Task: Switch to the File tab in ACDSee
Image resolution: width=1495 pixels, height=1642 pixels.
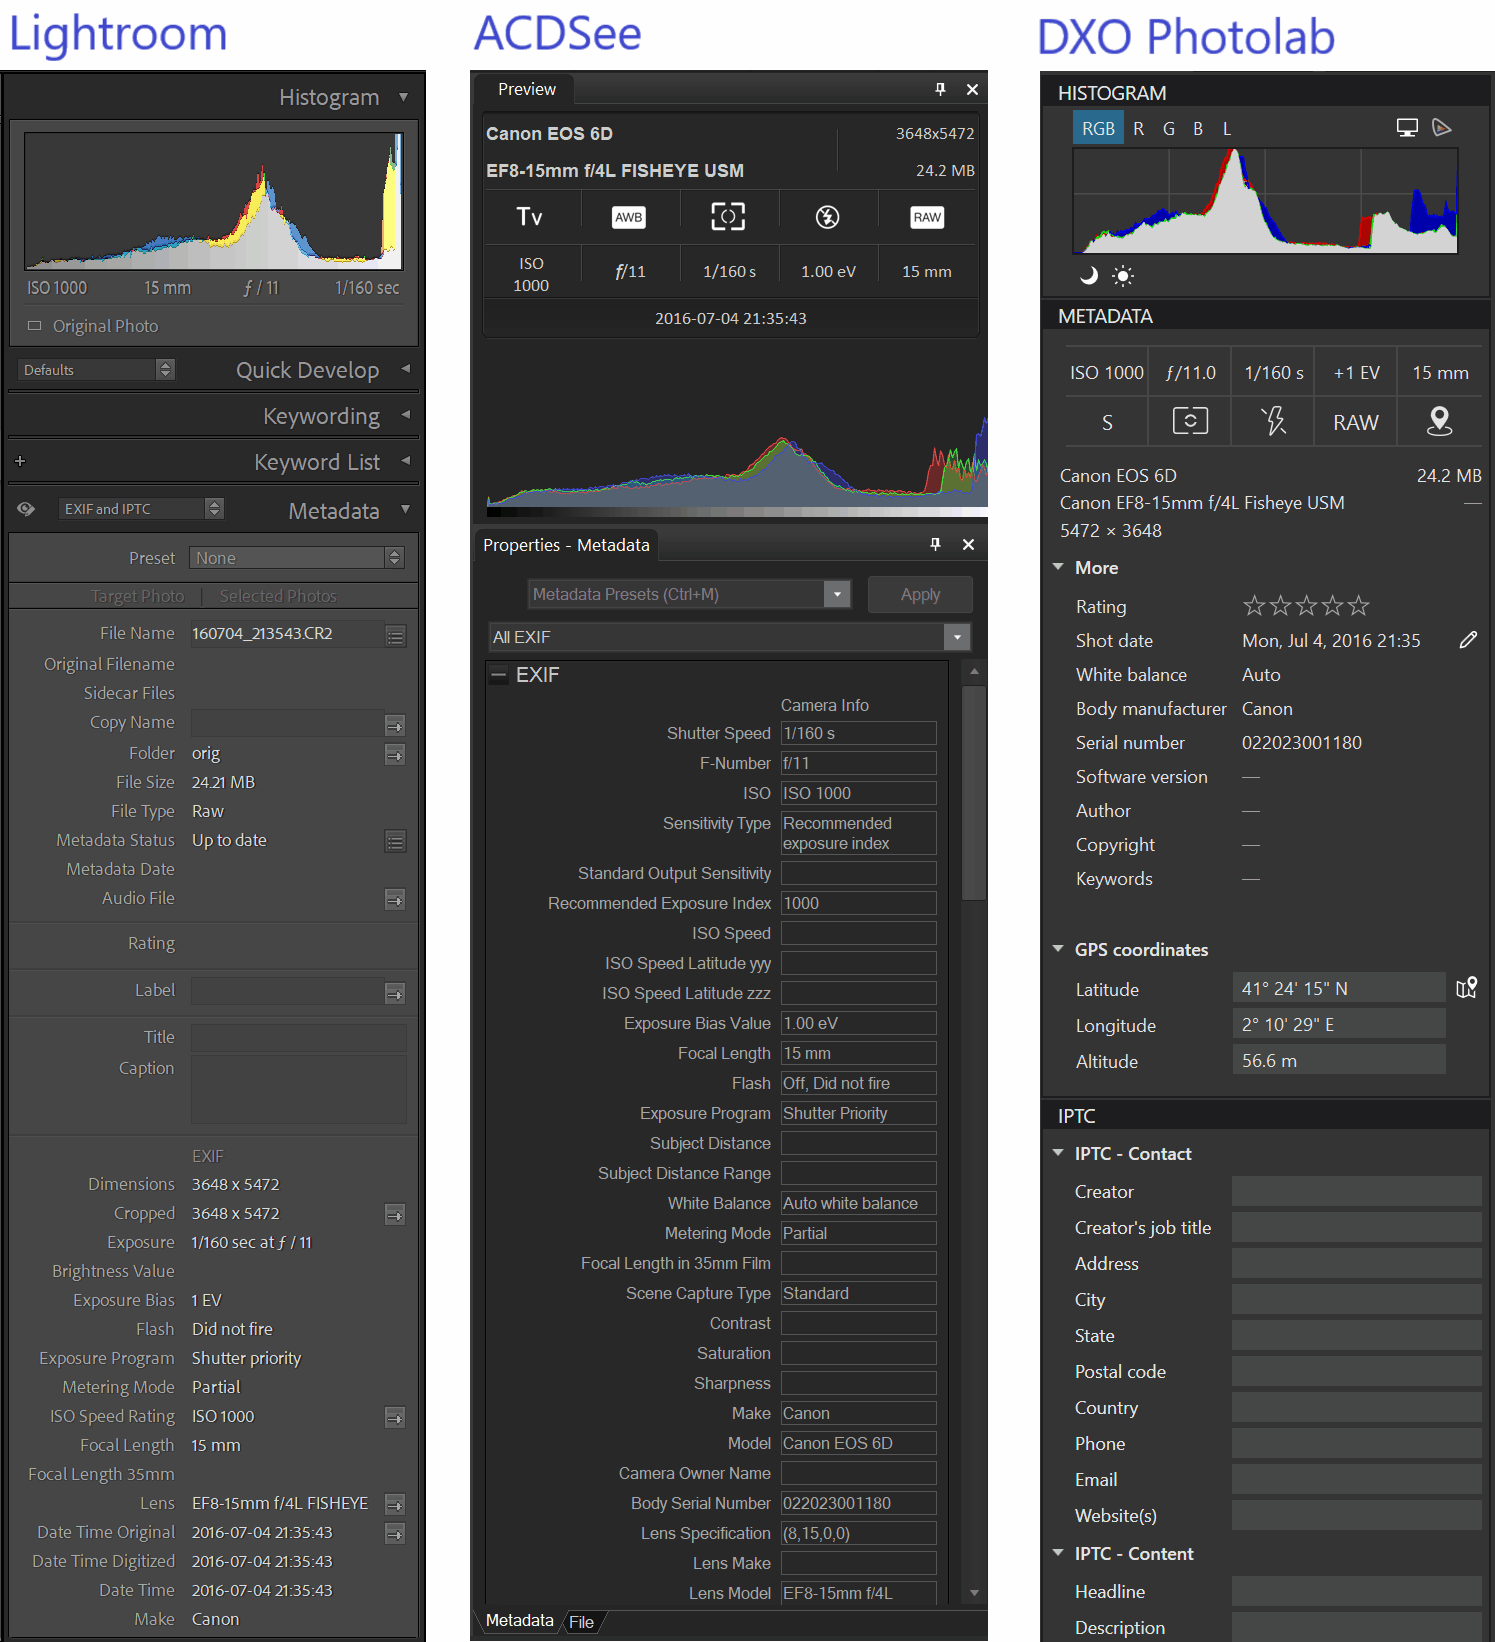Action: point(581,1622)
